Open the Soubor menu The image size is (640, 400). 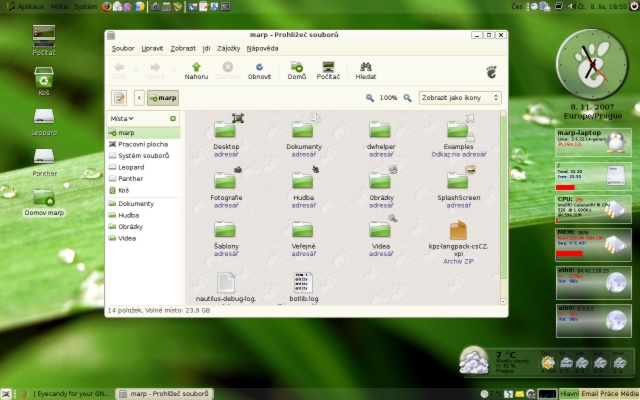123,48
